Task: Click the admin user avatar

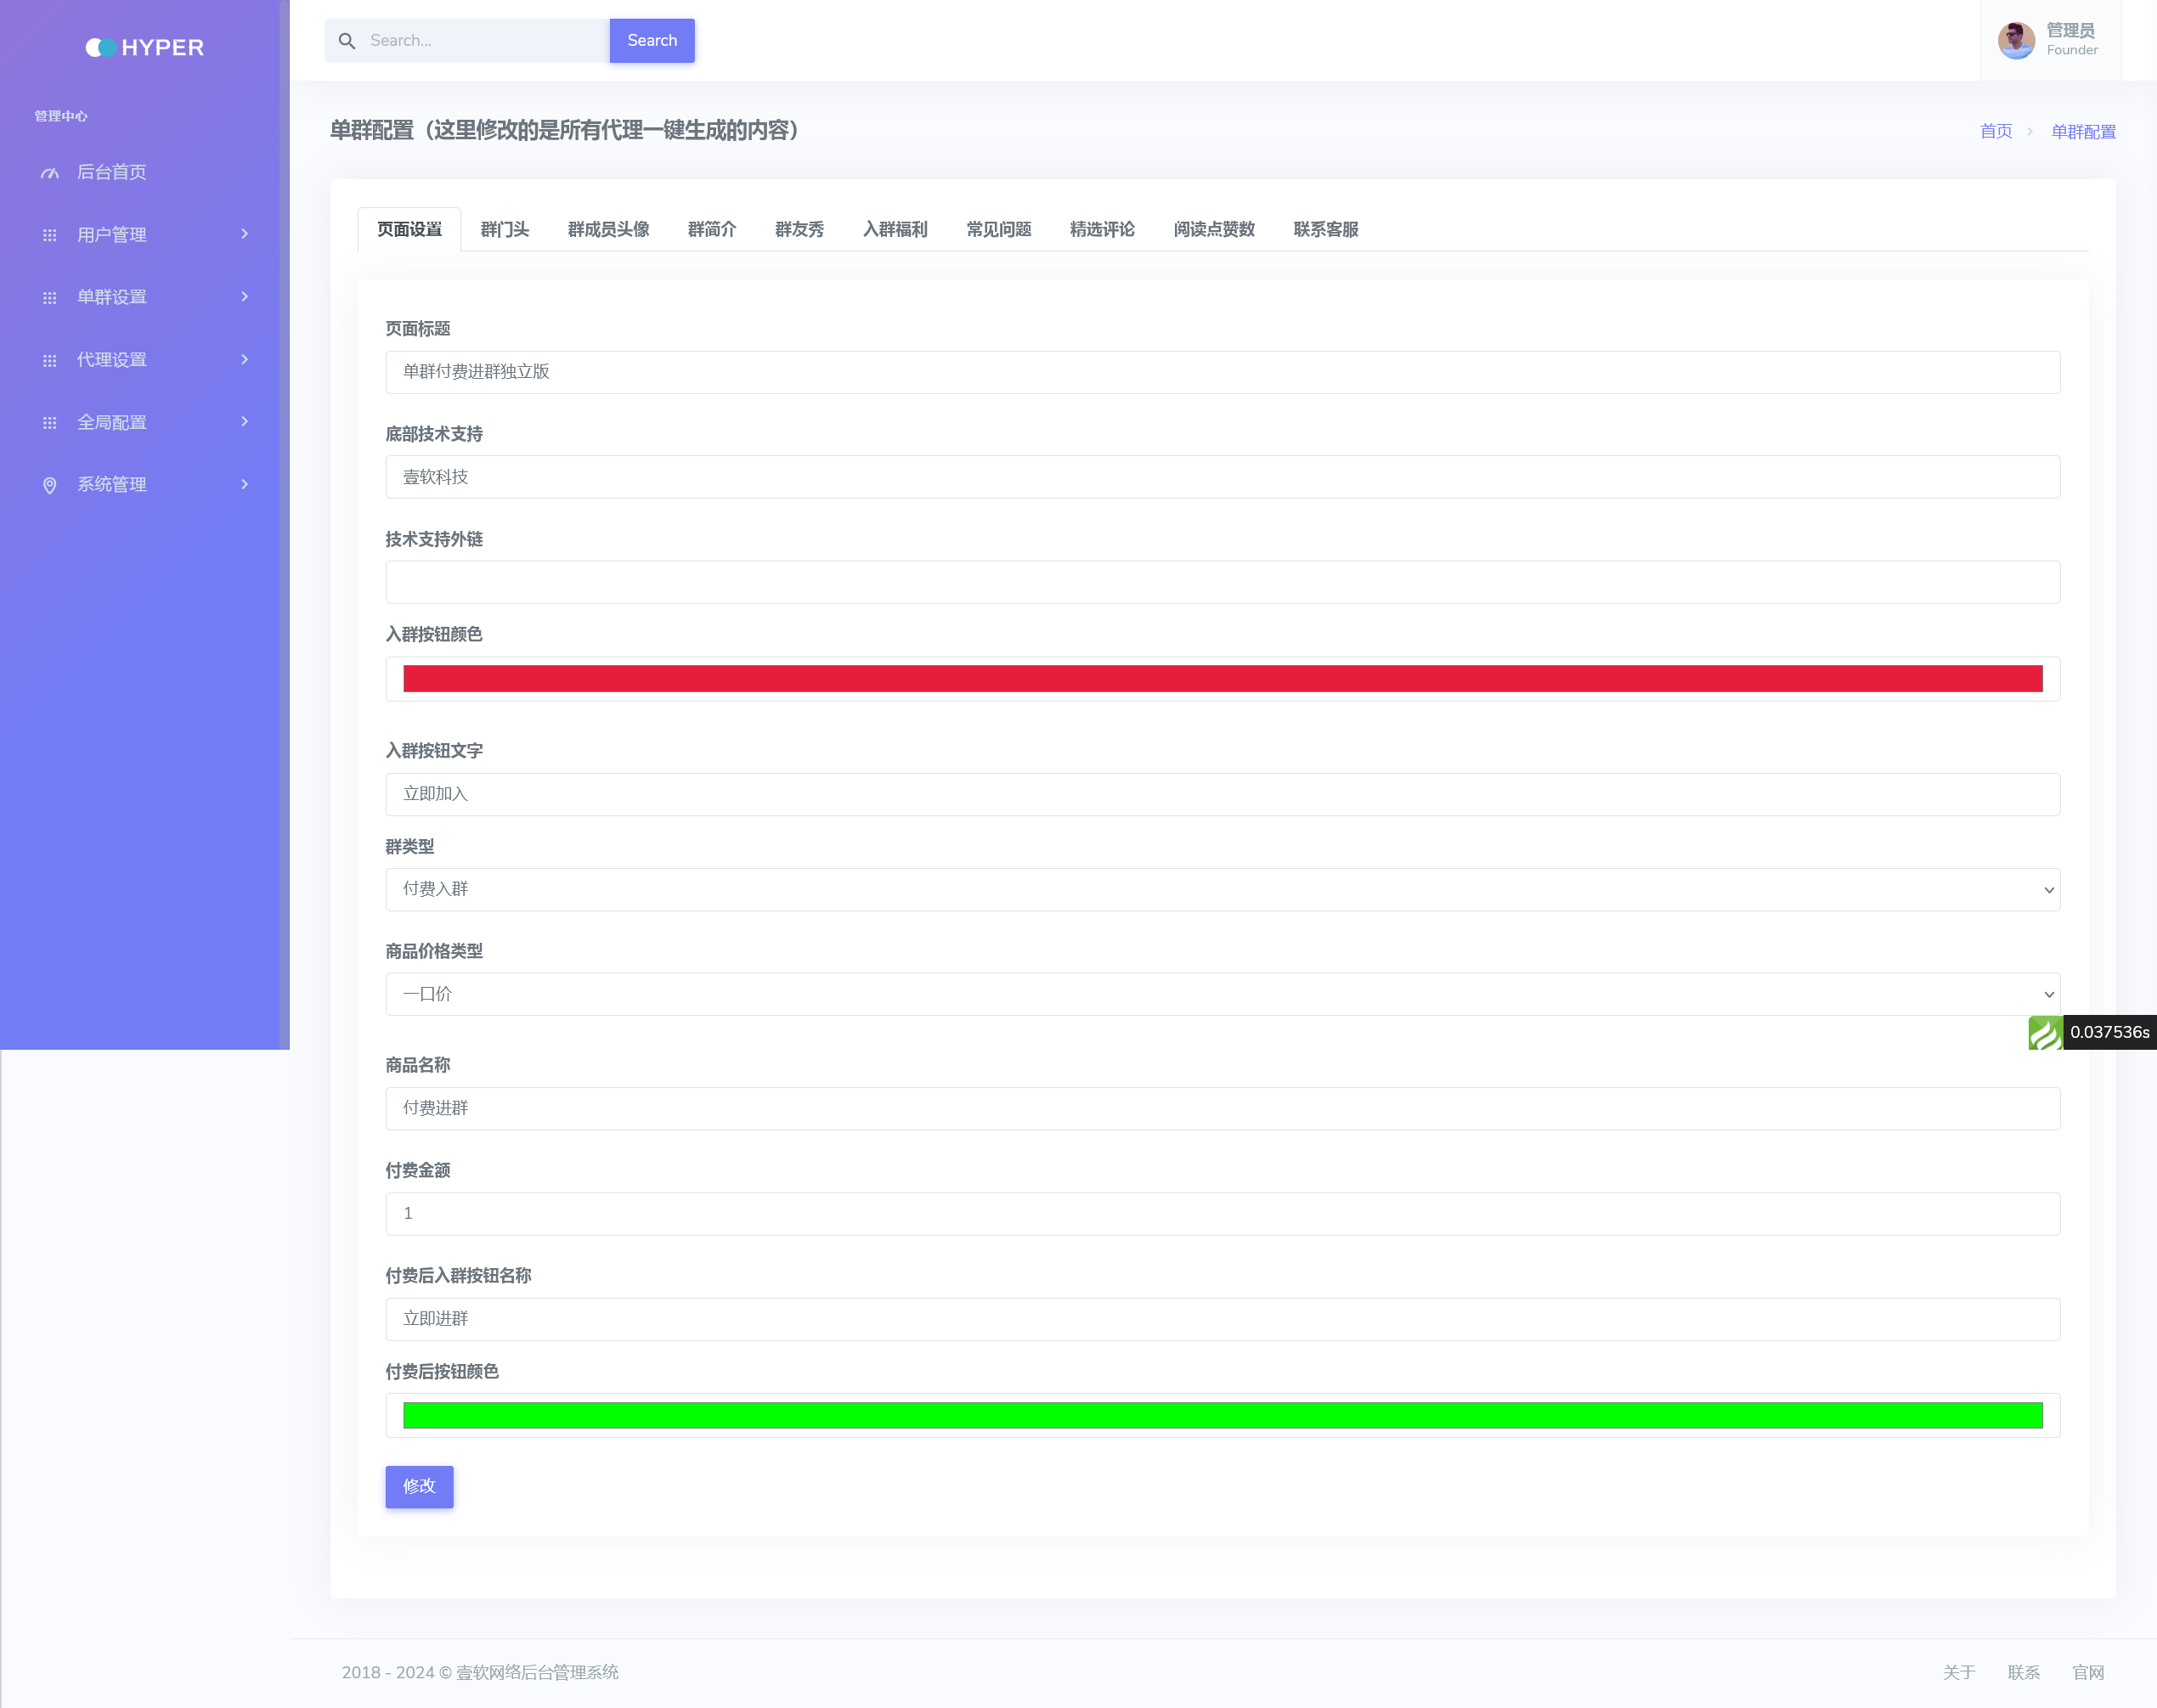Action: (x=2015, y=41)
